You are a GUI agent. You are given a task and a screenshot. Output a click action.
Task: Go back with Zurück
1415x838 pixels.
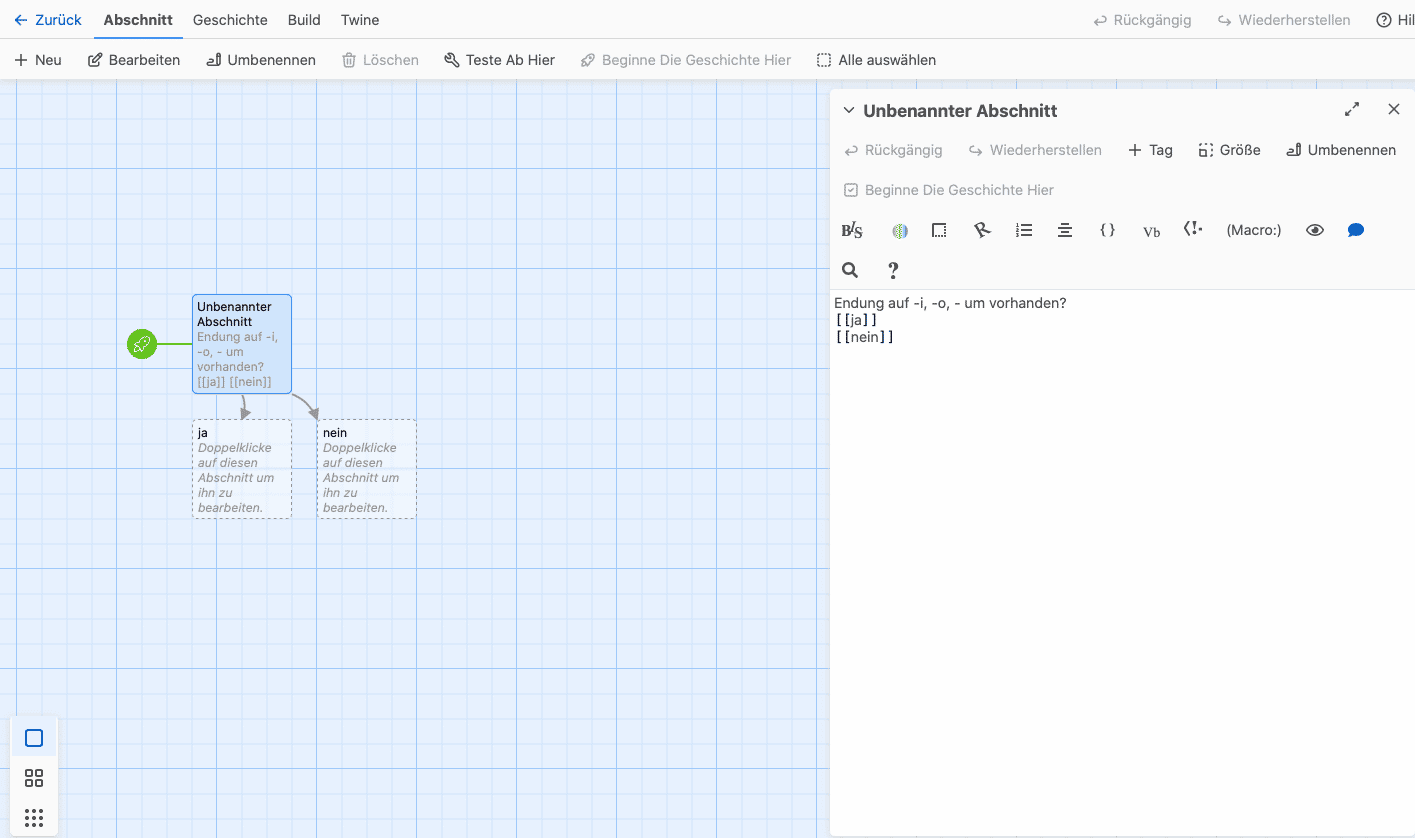(x=47, y=20)
